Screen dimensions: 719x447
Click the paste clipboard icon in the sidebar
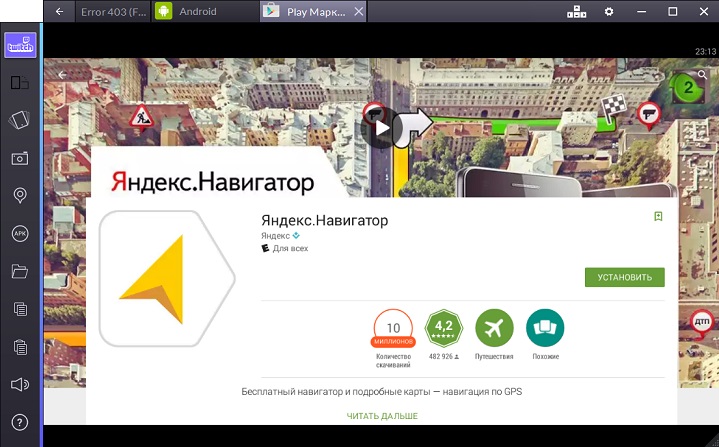(x=20, y=347)
